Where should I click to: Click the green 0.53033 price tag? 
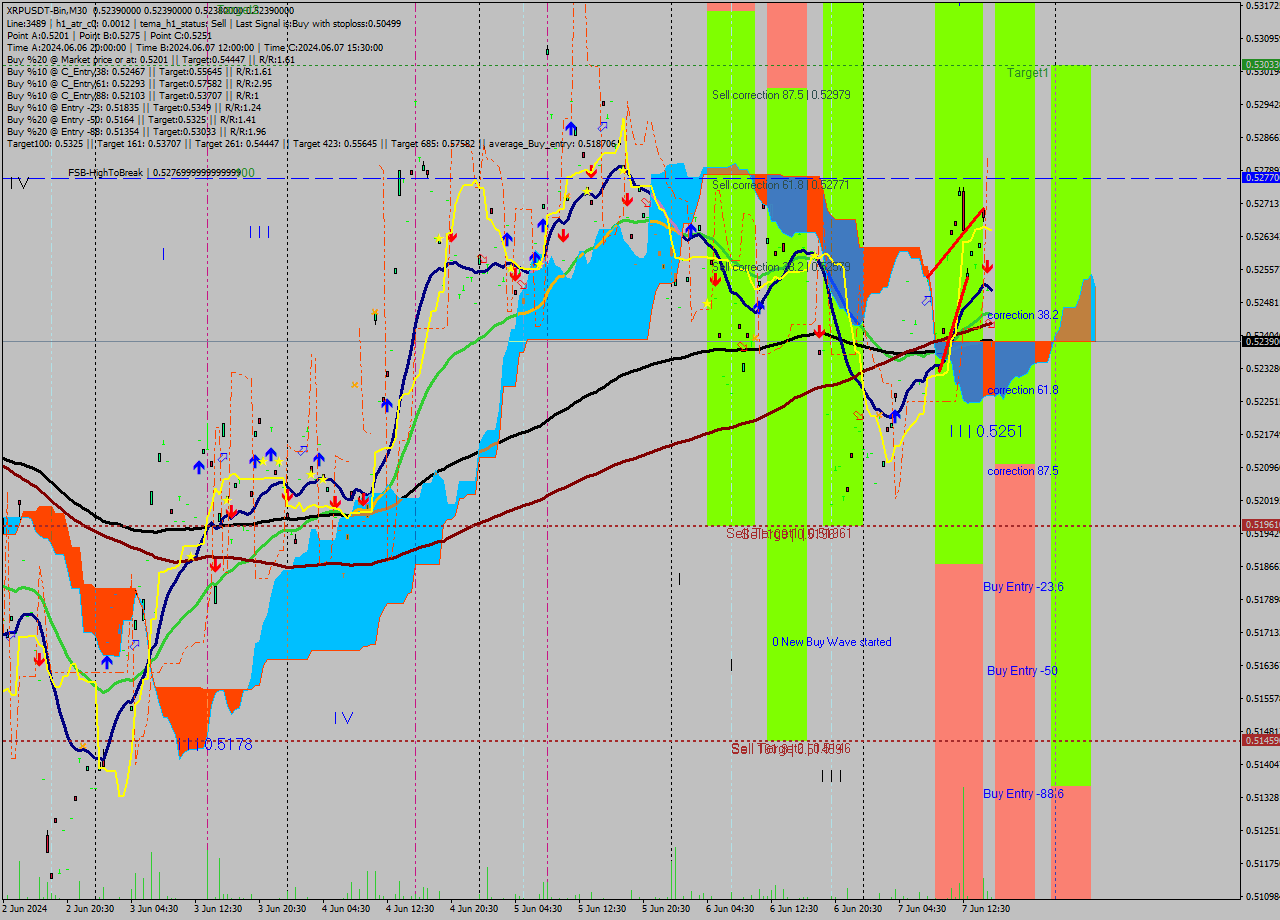click(x=1260, y=65)
